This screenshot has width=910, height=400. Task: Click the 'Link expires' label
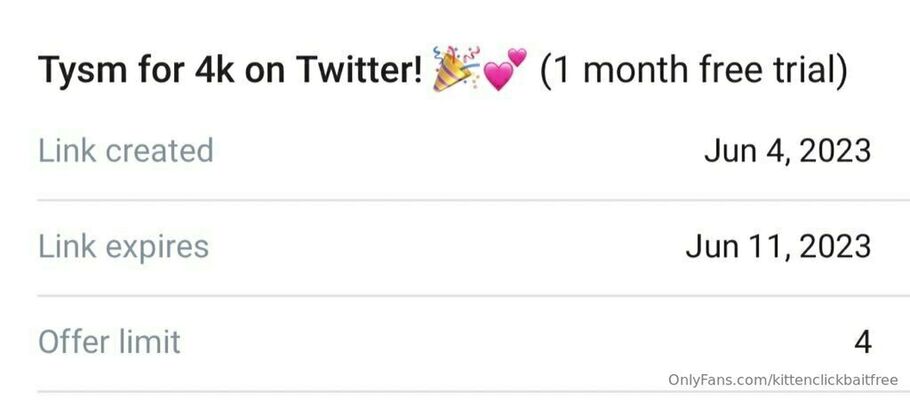tap(124, 247)
